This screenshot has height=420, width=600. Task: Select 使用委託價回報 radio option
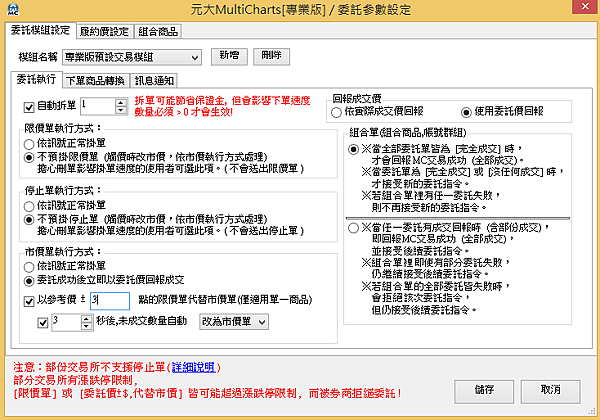tap(466, 112)
